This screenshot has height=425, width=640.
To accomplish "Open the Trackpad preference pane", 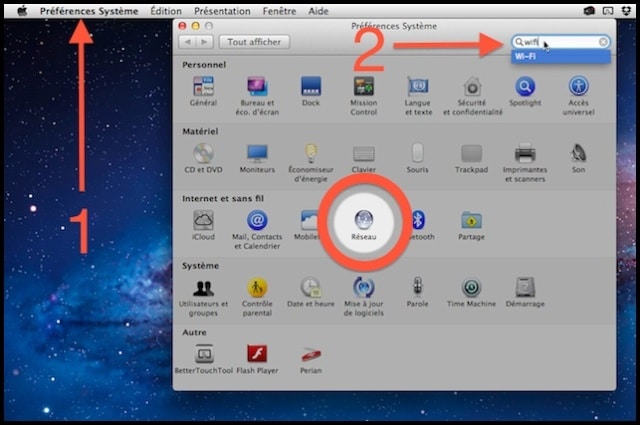I will 471,158.
